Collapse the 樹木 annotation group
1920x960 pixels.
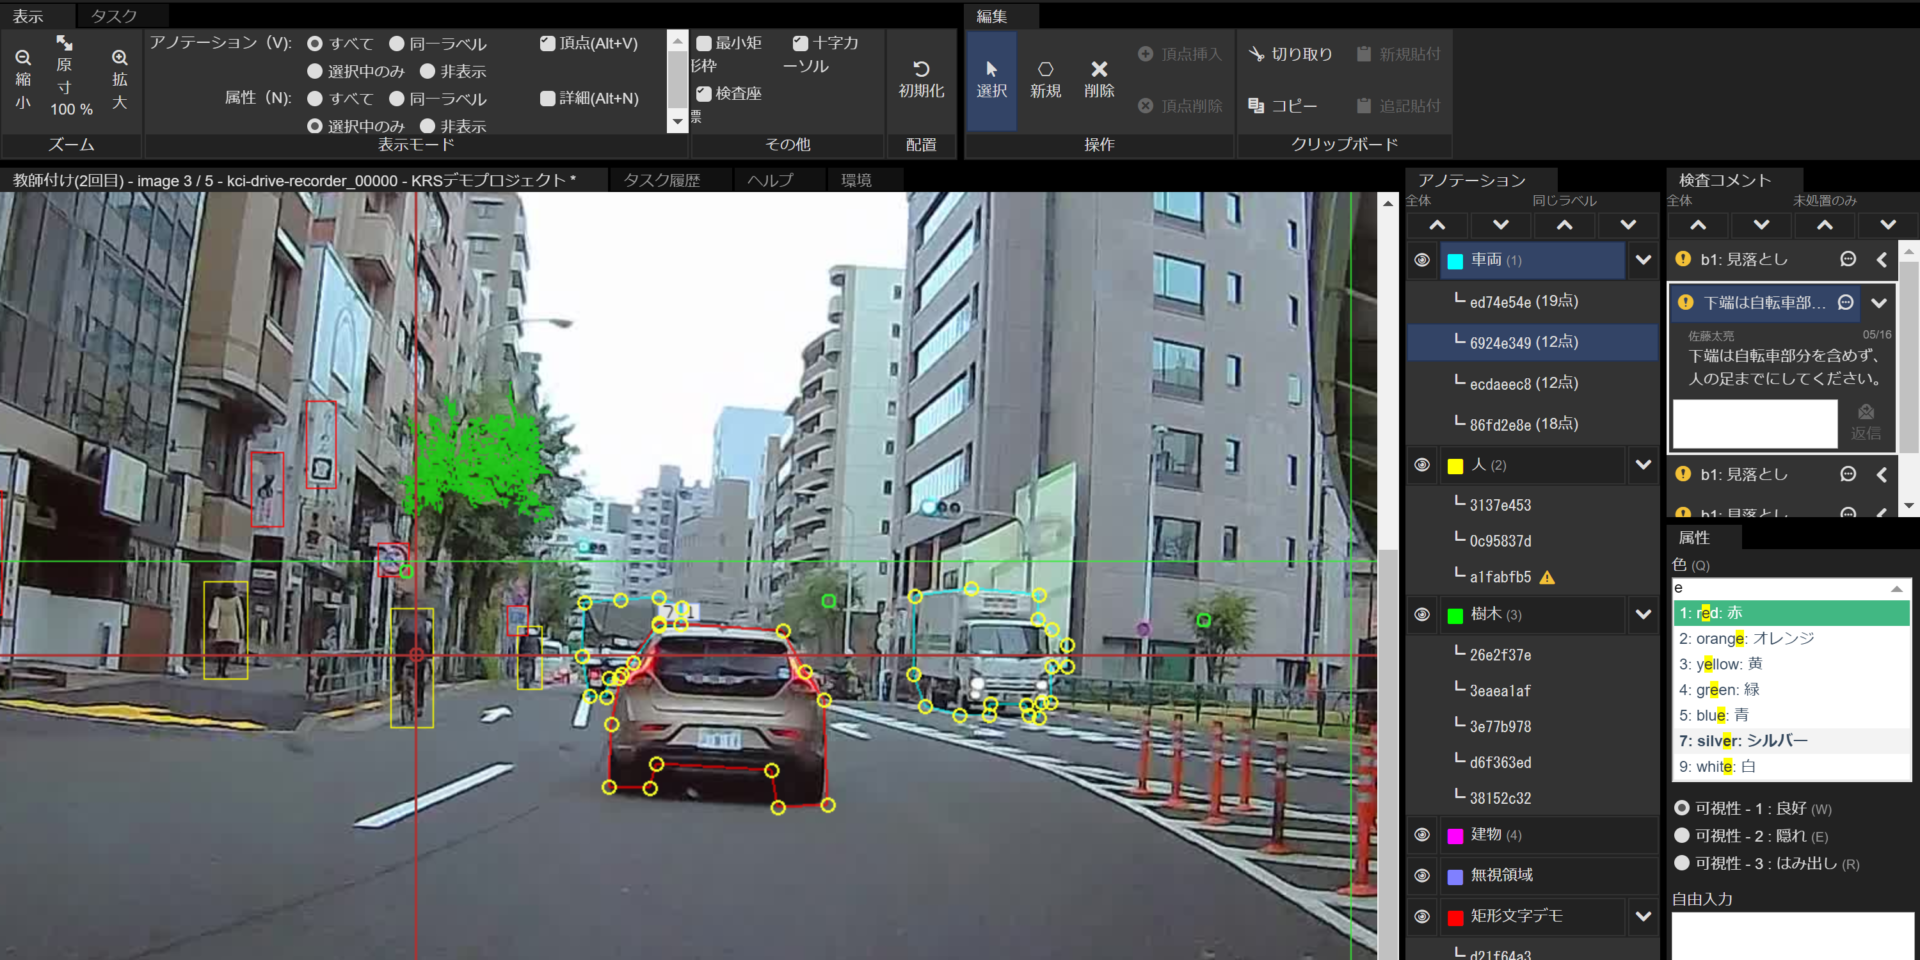[x=1643, y=614]
